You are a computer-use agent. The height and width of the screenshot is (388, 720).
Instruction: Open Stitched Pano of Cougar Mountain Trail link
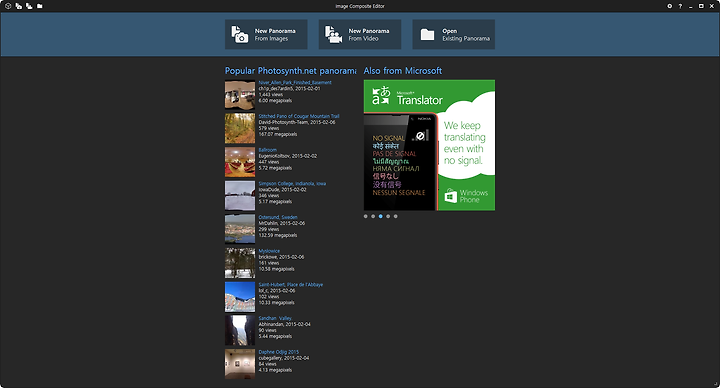click(299, 116)
